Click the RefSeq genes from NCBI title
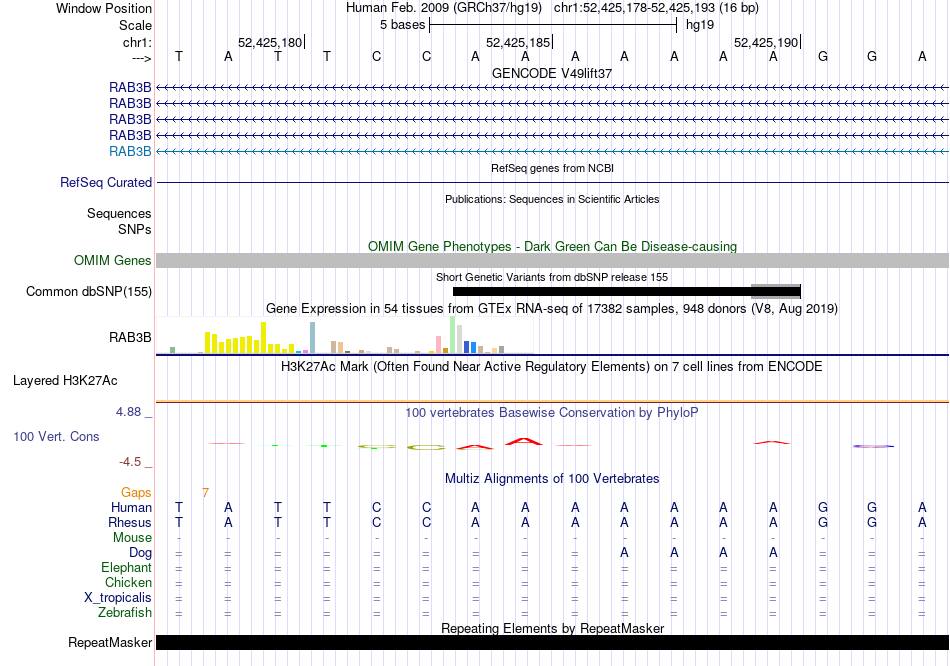Image resolution: width=950 pixels, height=666 pixels. [552, 168]
